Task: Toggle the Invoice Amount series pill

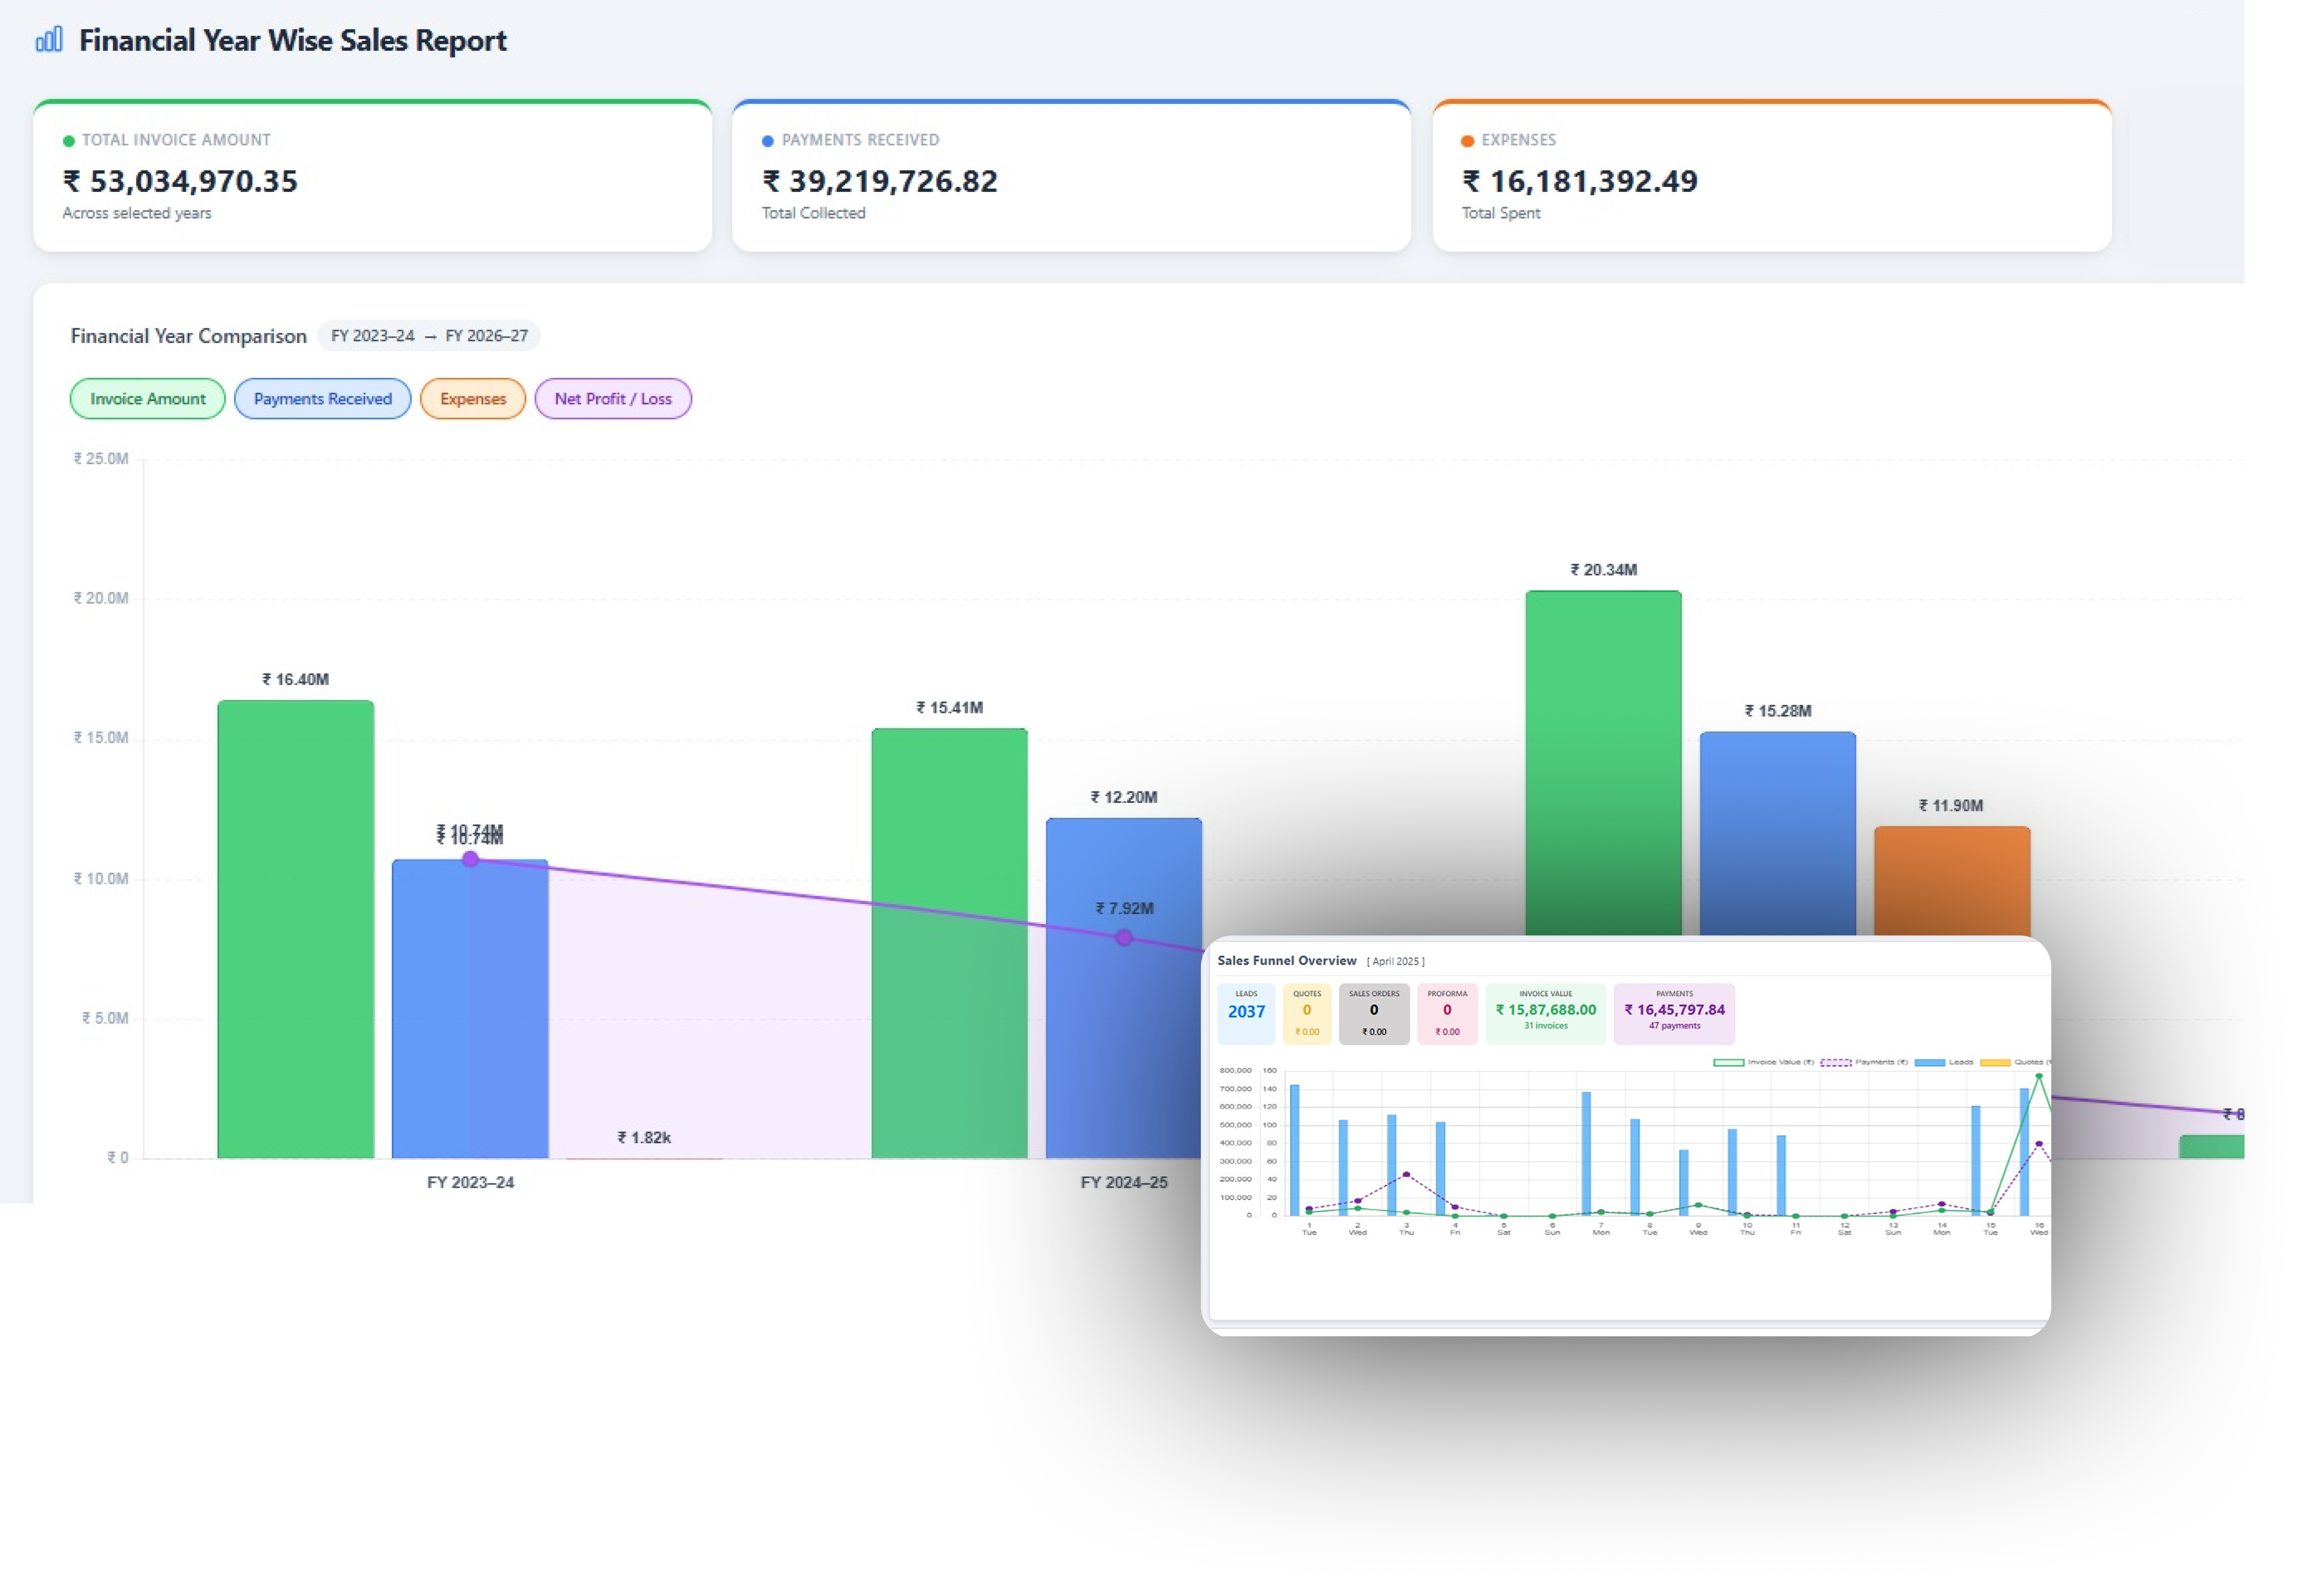Action: click(148, 399)
